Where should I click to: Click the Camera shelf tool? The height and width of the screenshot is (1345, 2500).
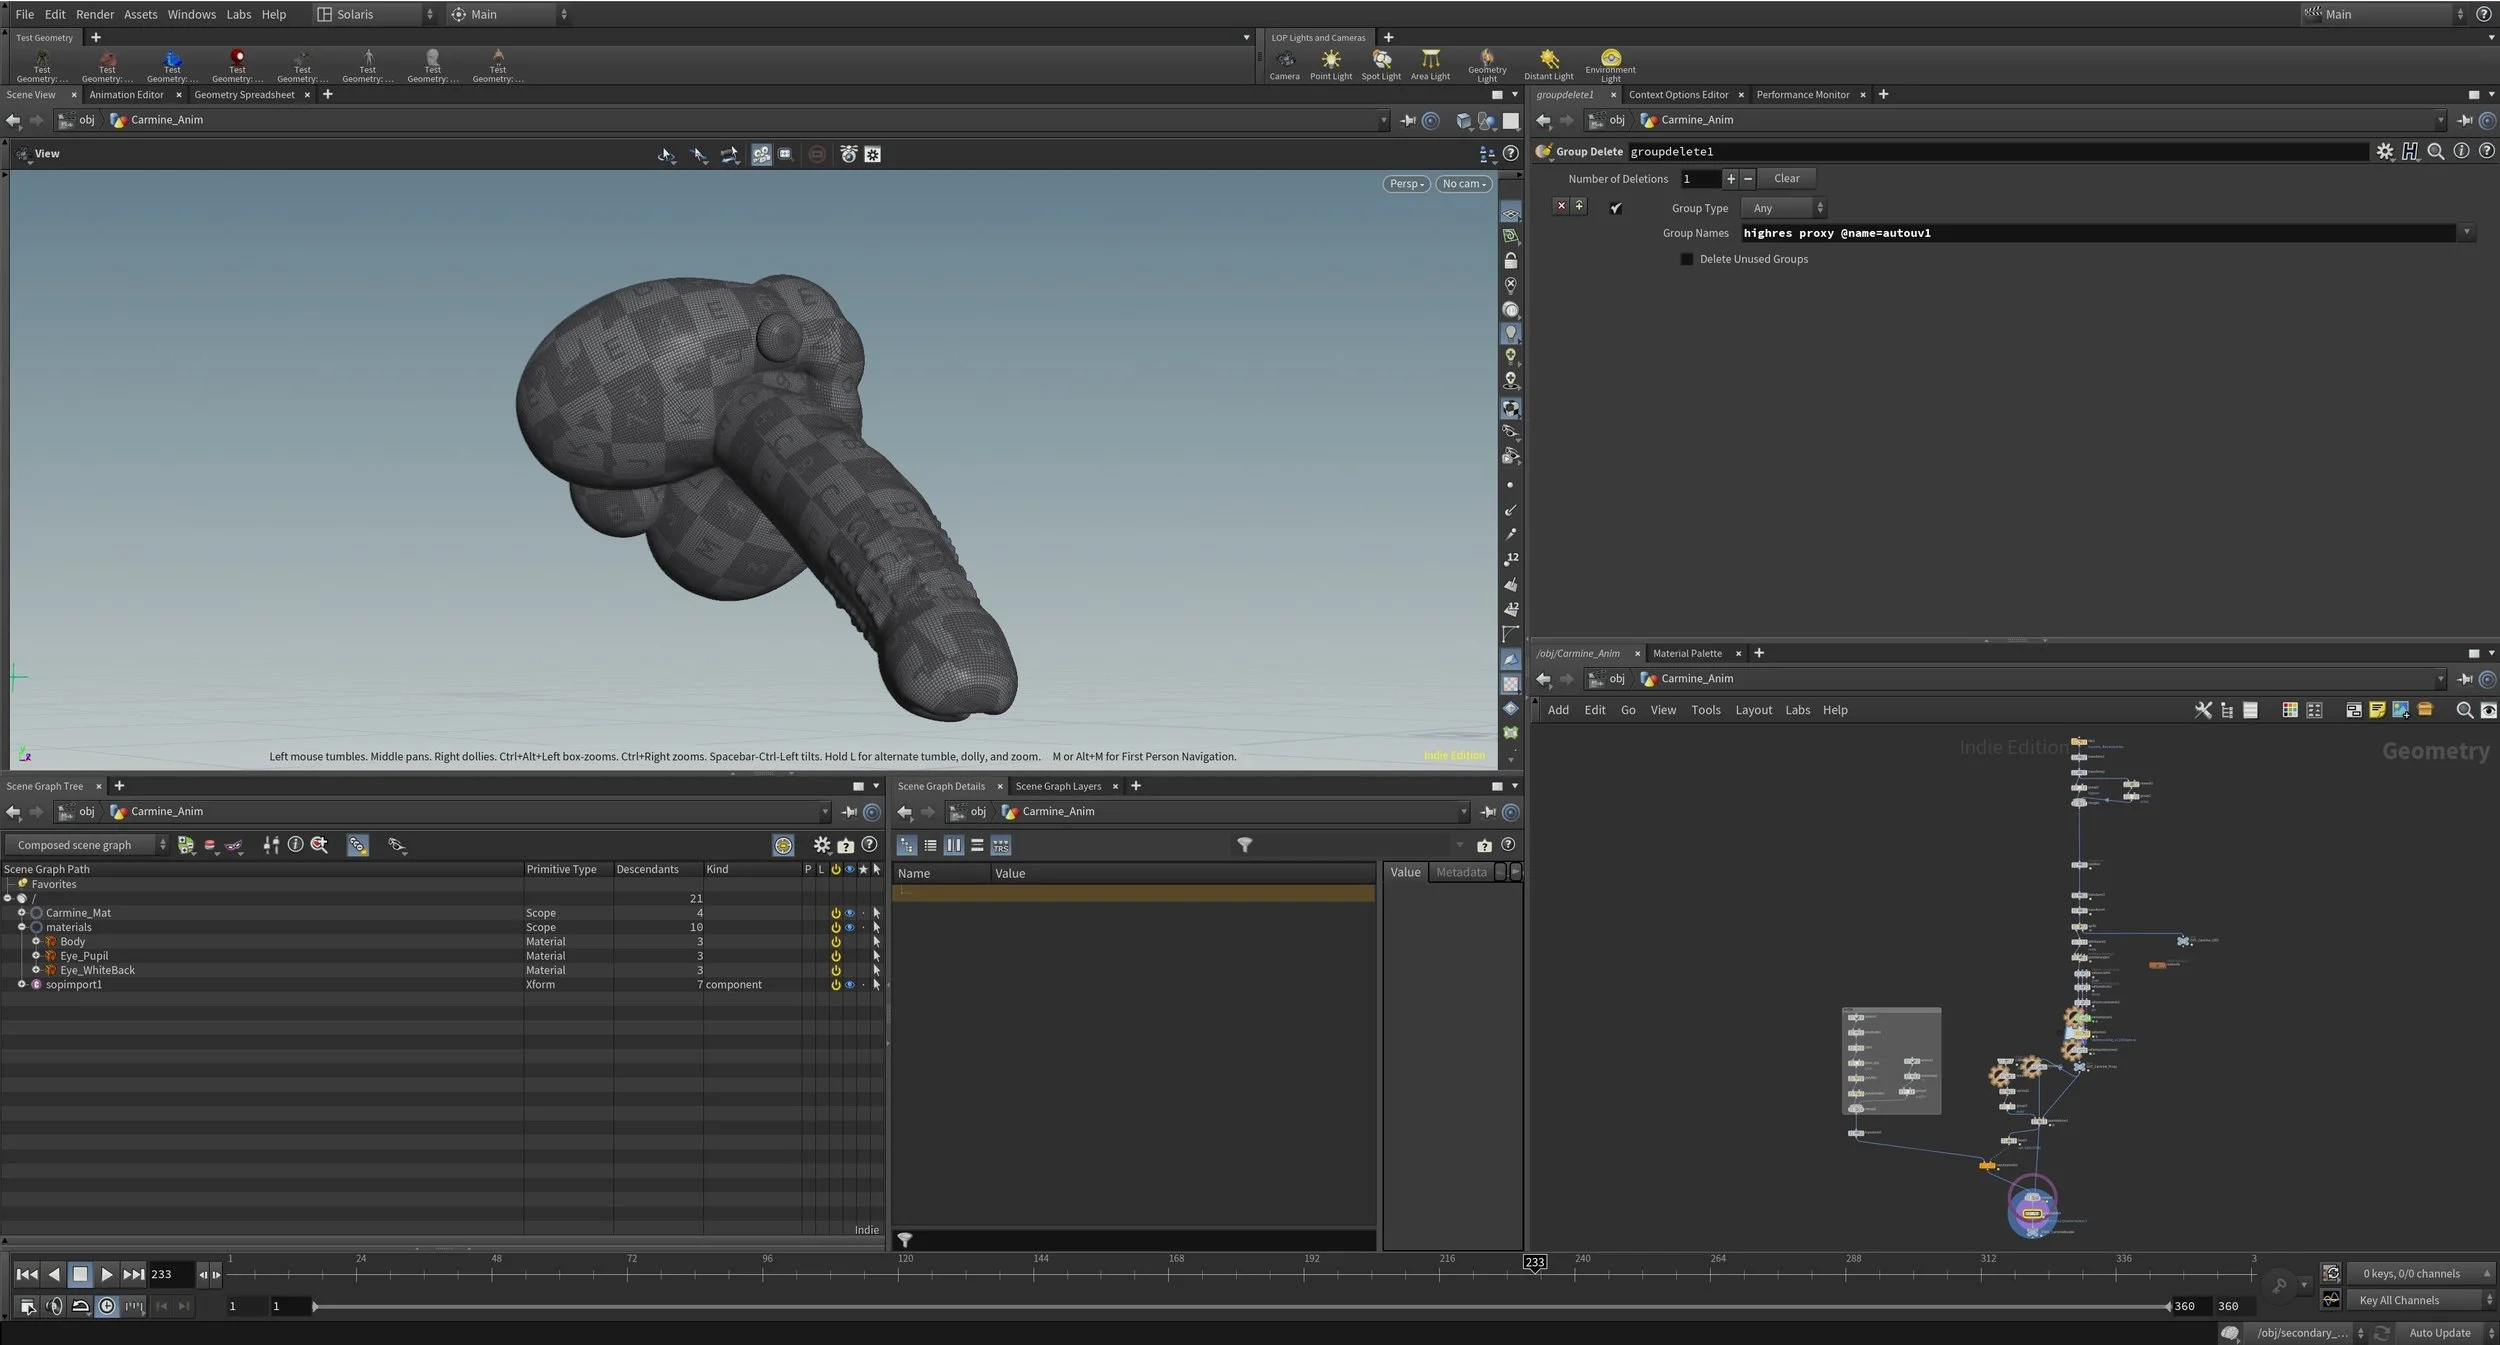1284,64
